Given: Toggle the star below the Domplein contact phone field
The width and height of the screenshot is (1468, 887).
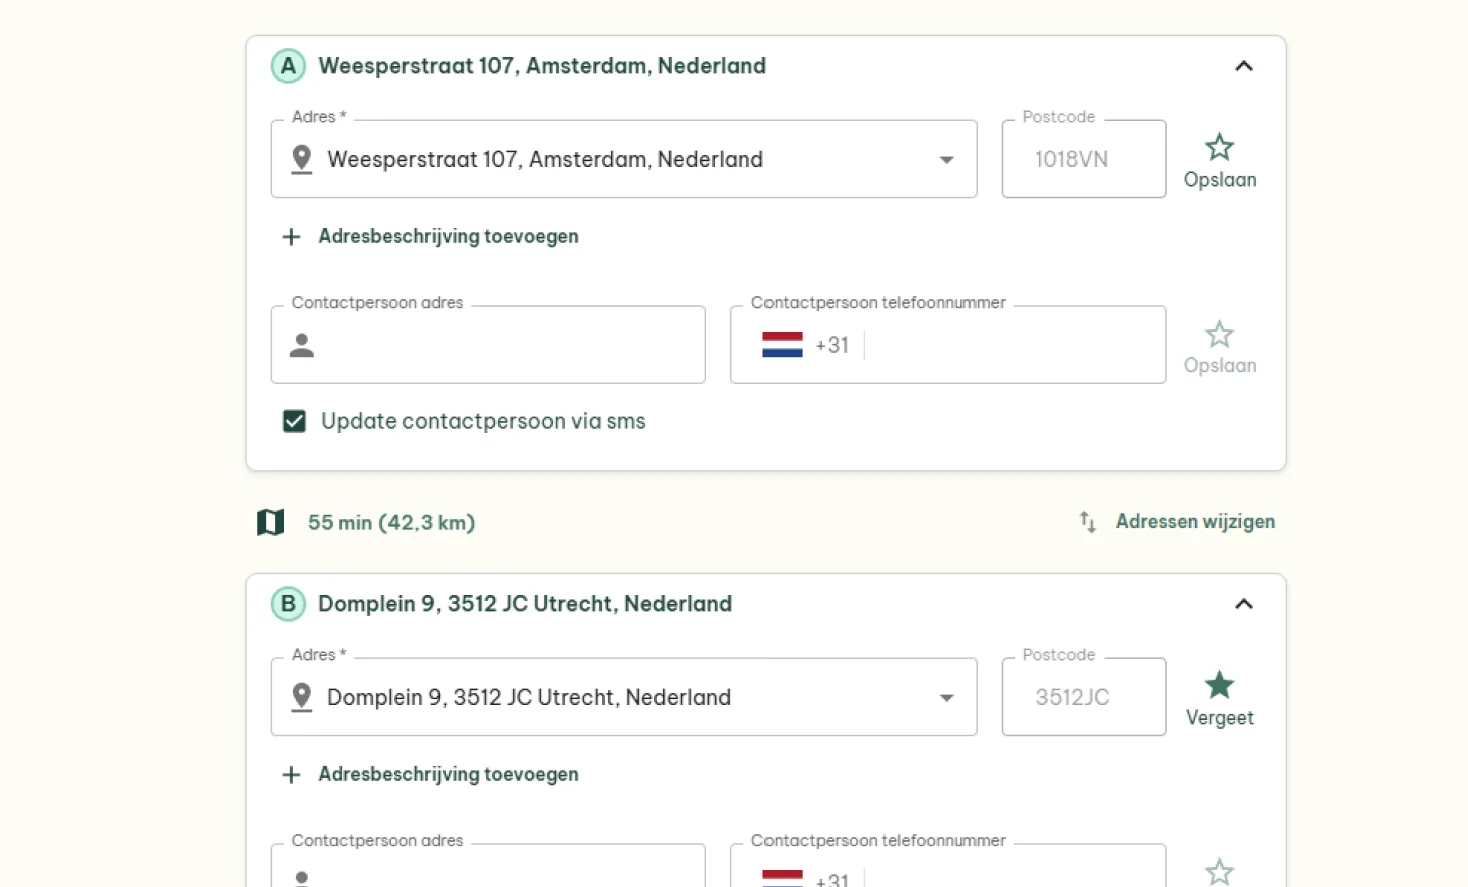Looking at the screenshot, I should tap(1219, 871).
